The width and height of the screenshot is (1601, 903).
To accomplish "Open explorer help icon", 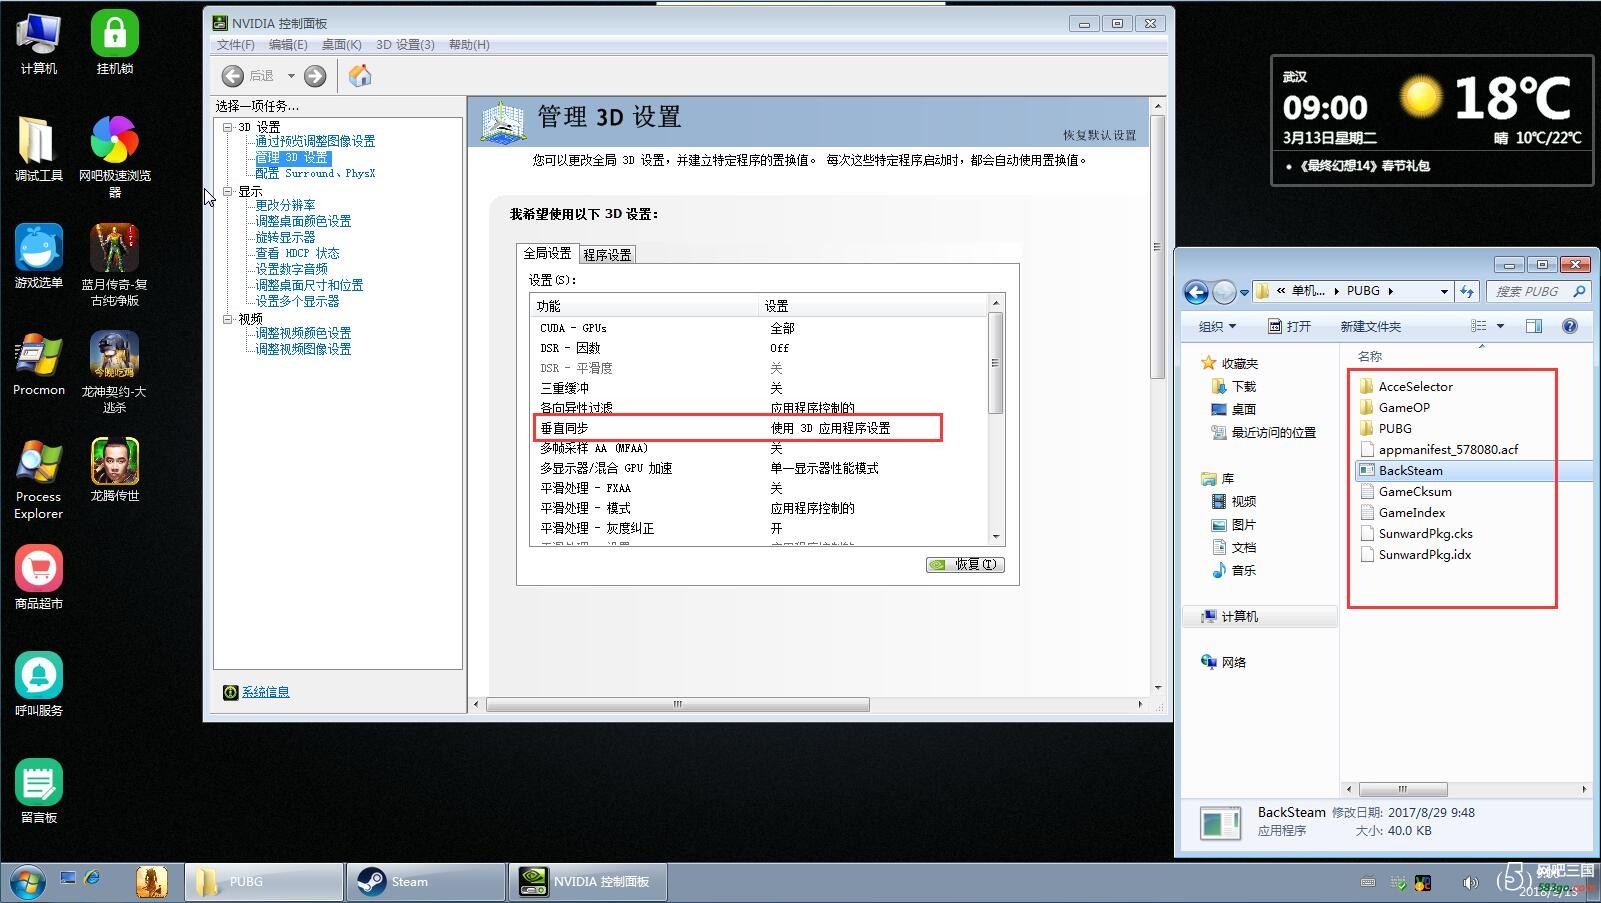I will click(x=1570, y=327).
